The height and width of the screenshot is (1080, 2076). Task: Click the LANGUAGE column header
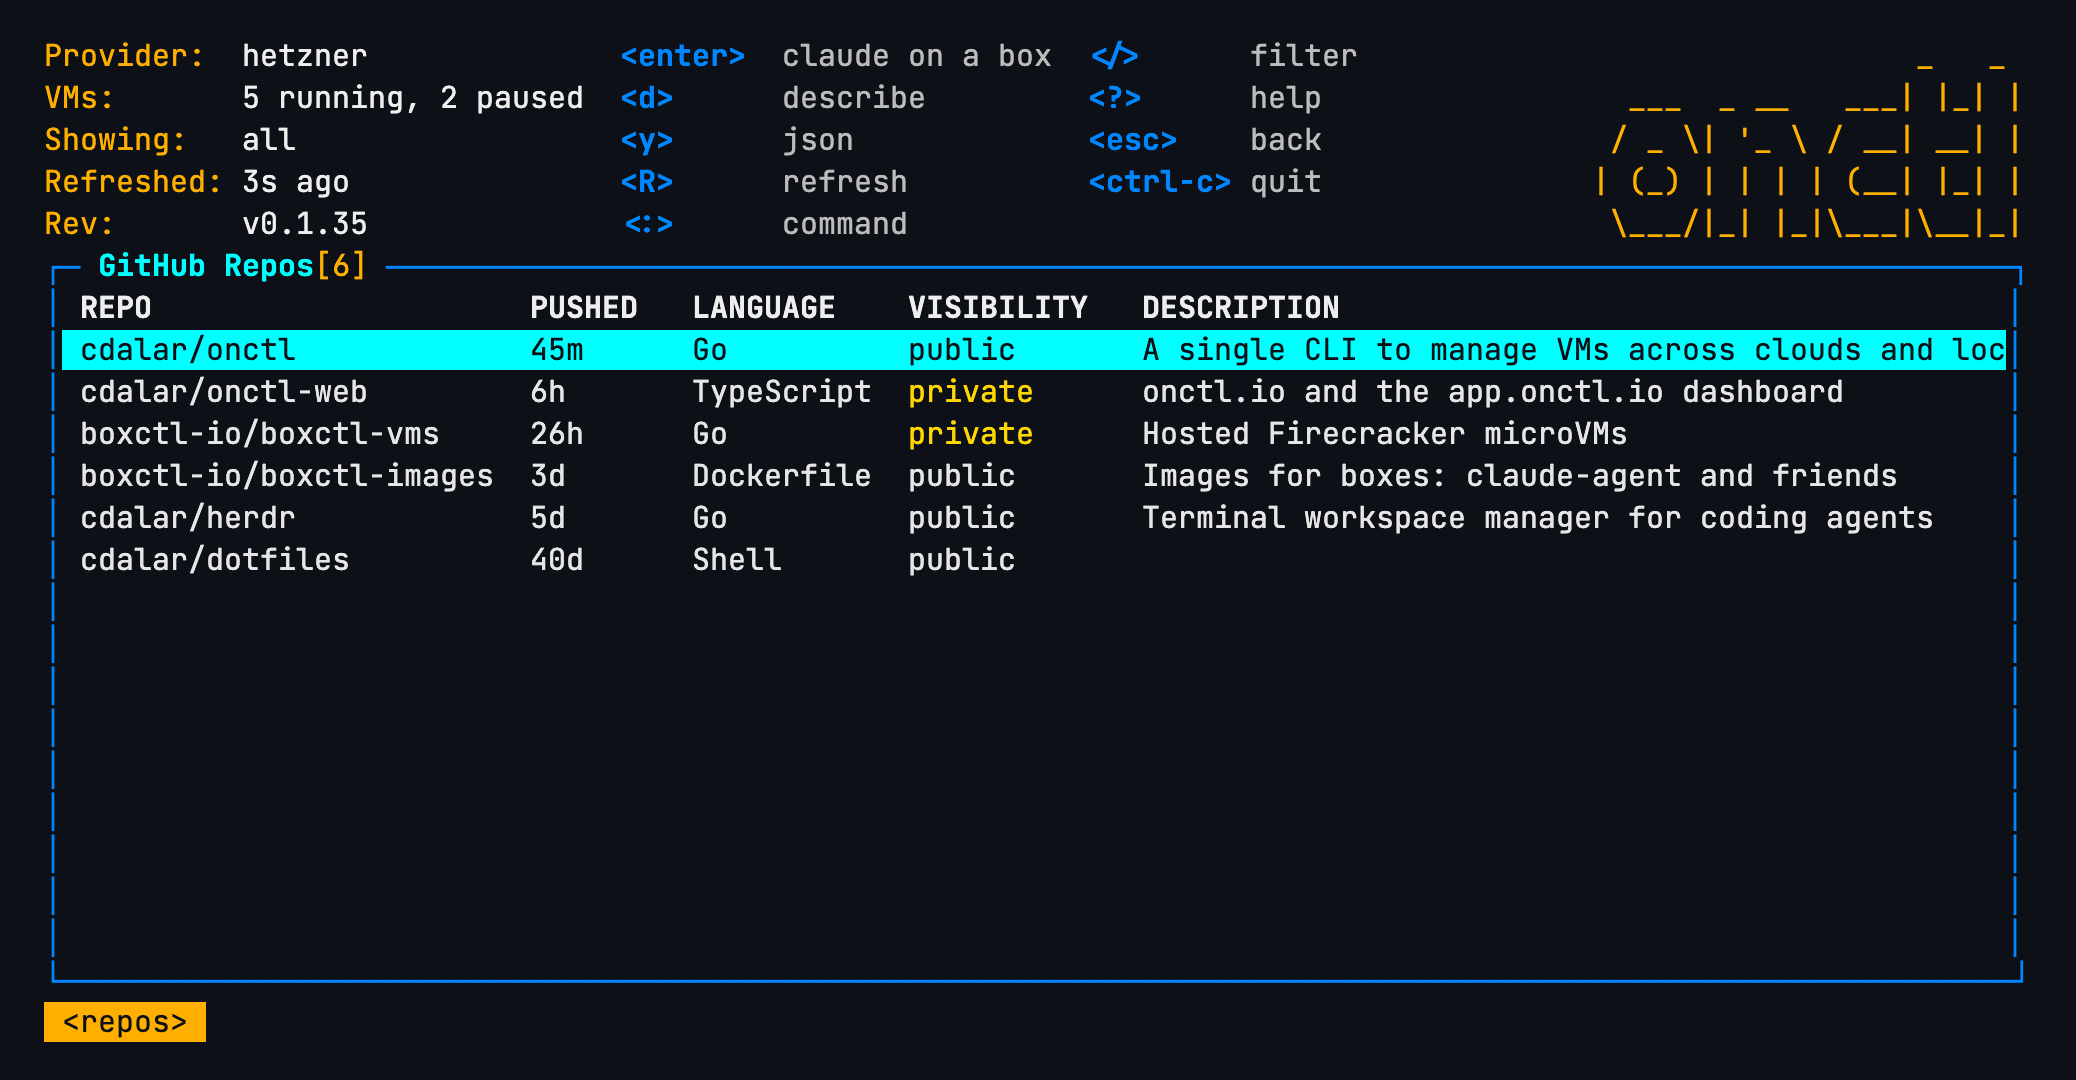[x=764, y=308]
